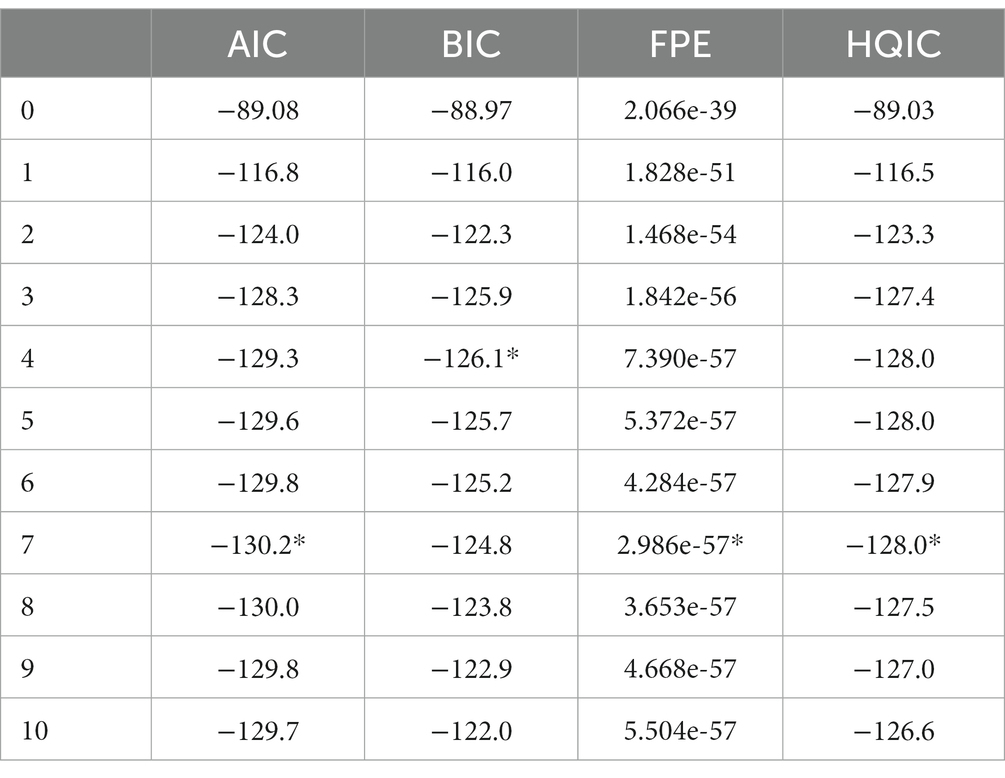Click the starred HQIC value −128.0*

pos(893,545)
